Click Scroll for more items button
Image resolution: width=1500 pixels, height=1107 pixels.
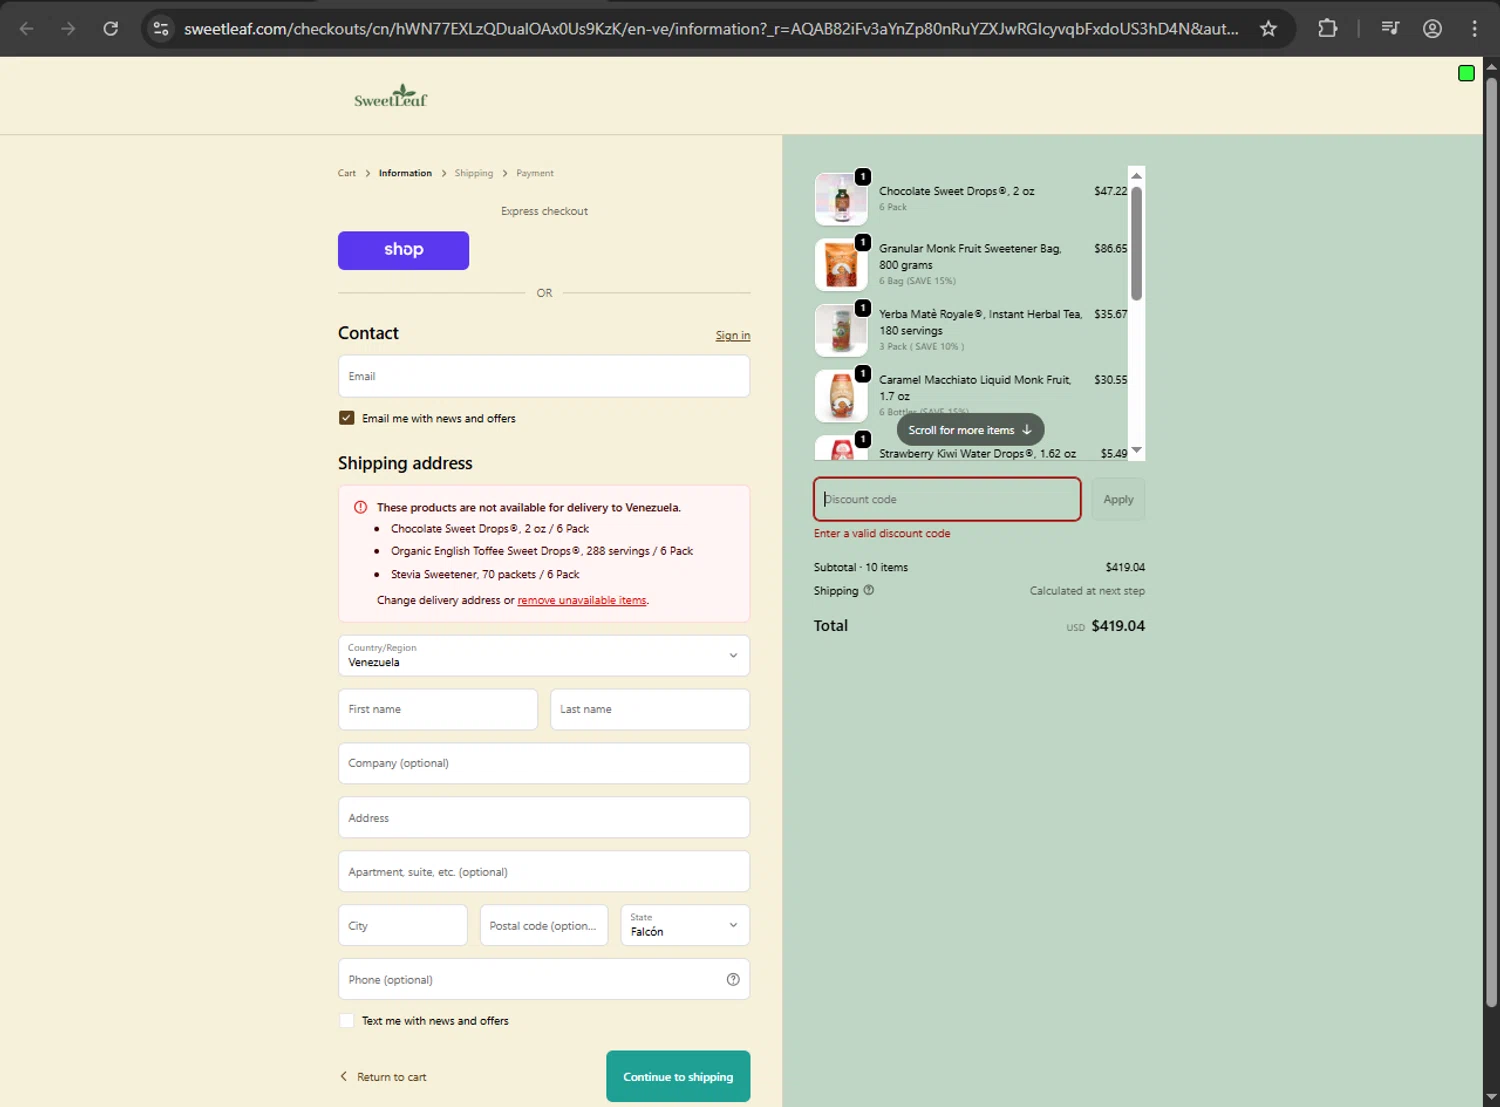[970, 430]
